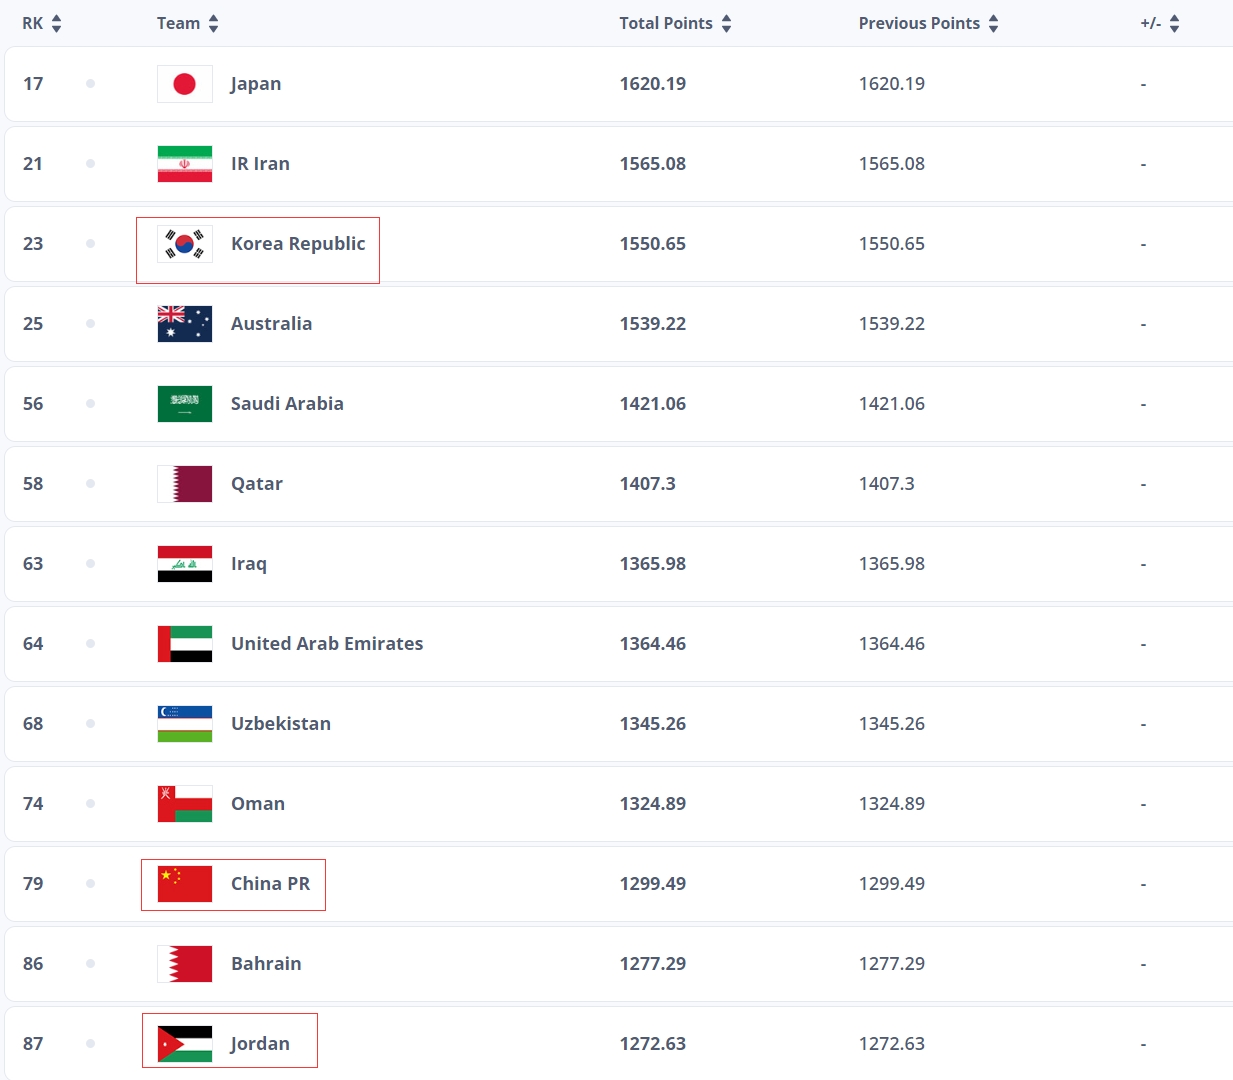Click the grey dot beside rank 17
This screenshot has height=1080, width=1233.
pos(91,84)
